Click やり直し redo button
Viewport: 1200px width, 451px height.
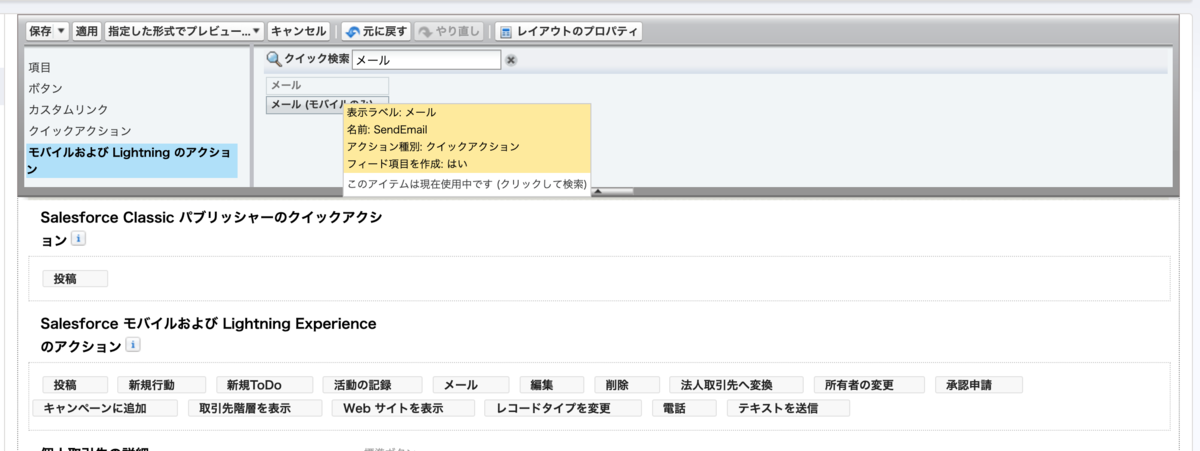point(450,32)
